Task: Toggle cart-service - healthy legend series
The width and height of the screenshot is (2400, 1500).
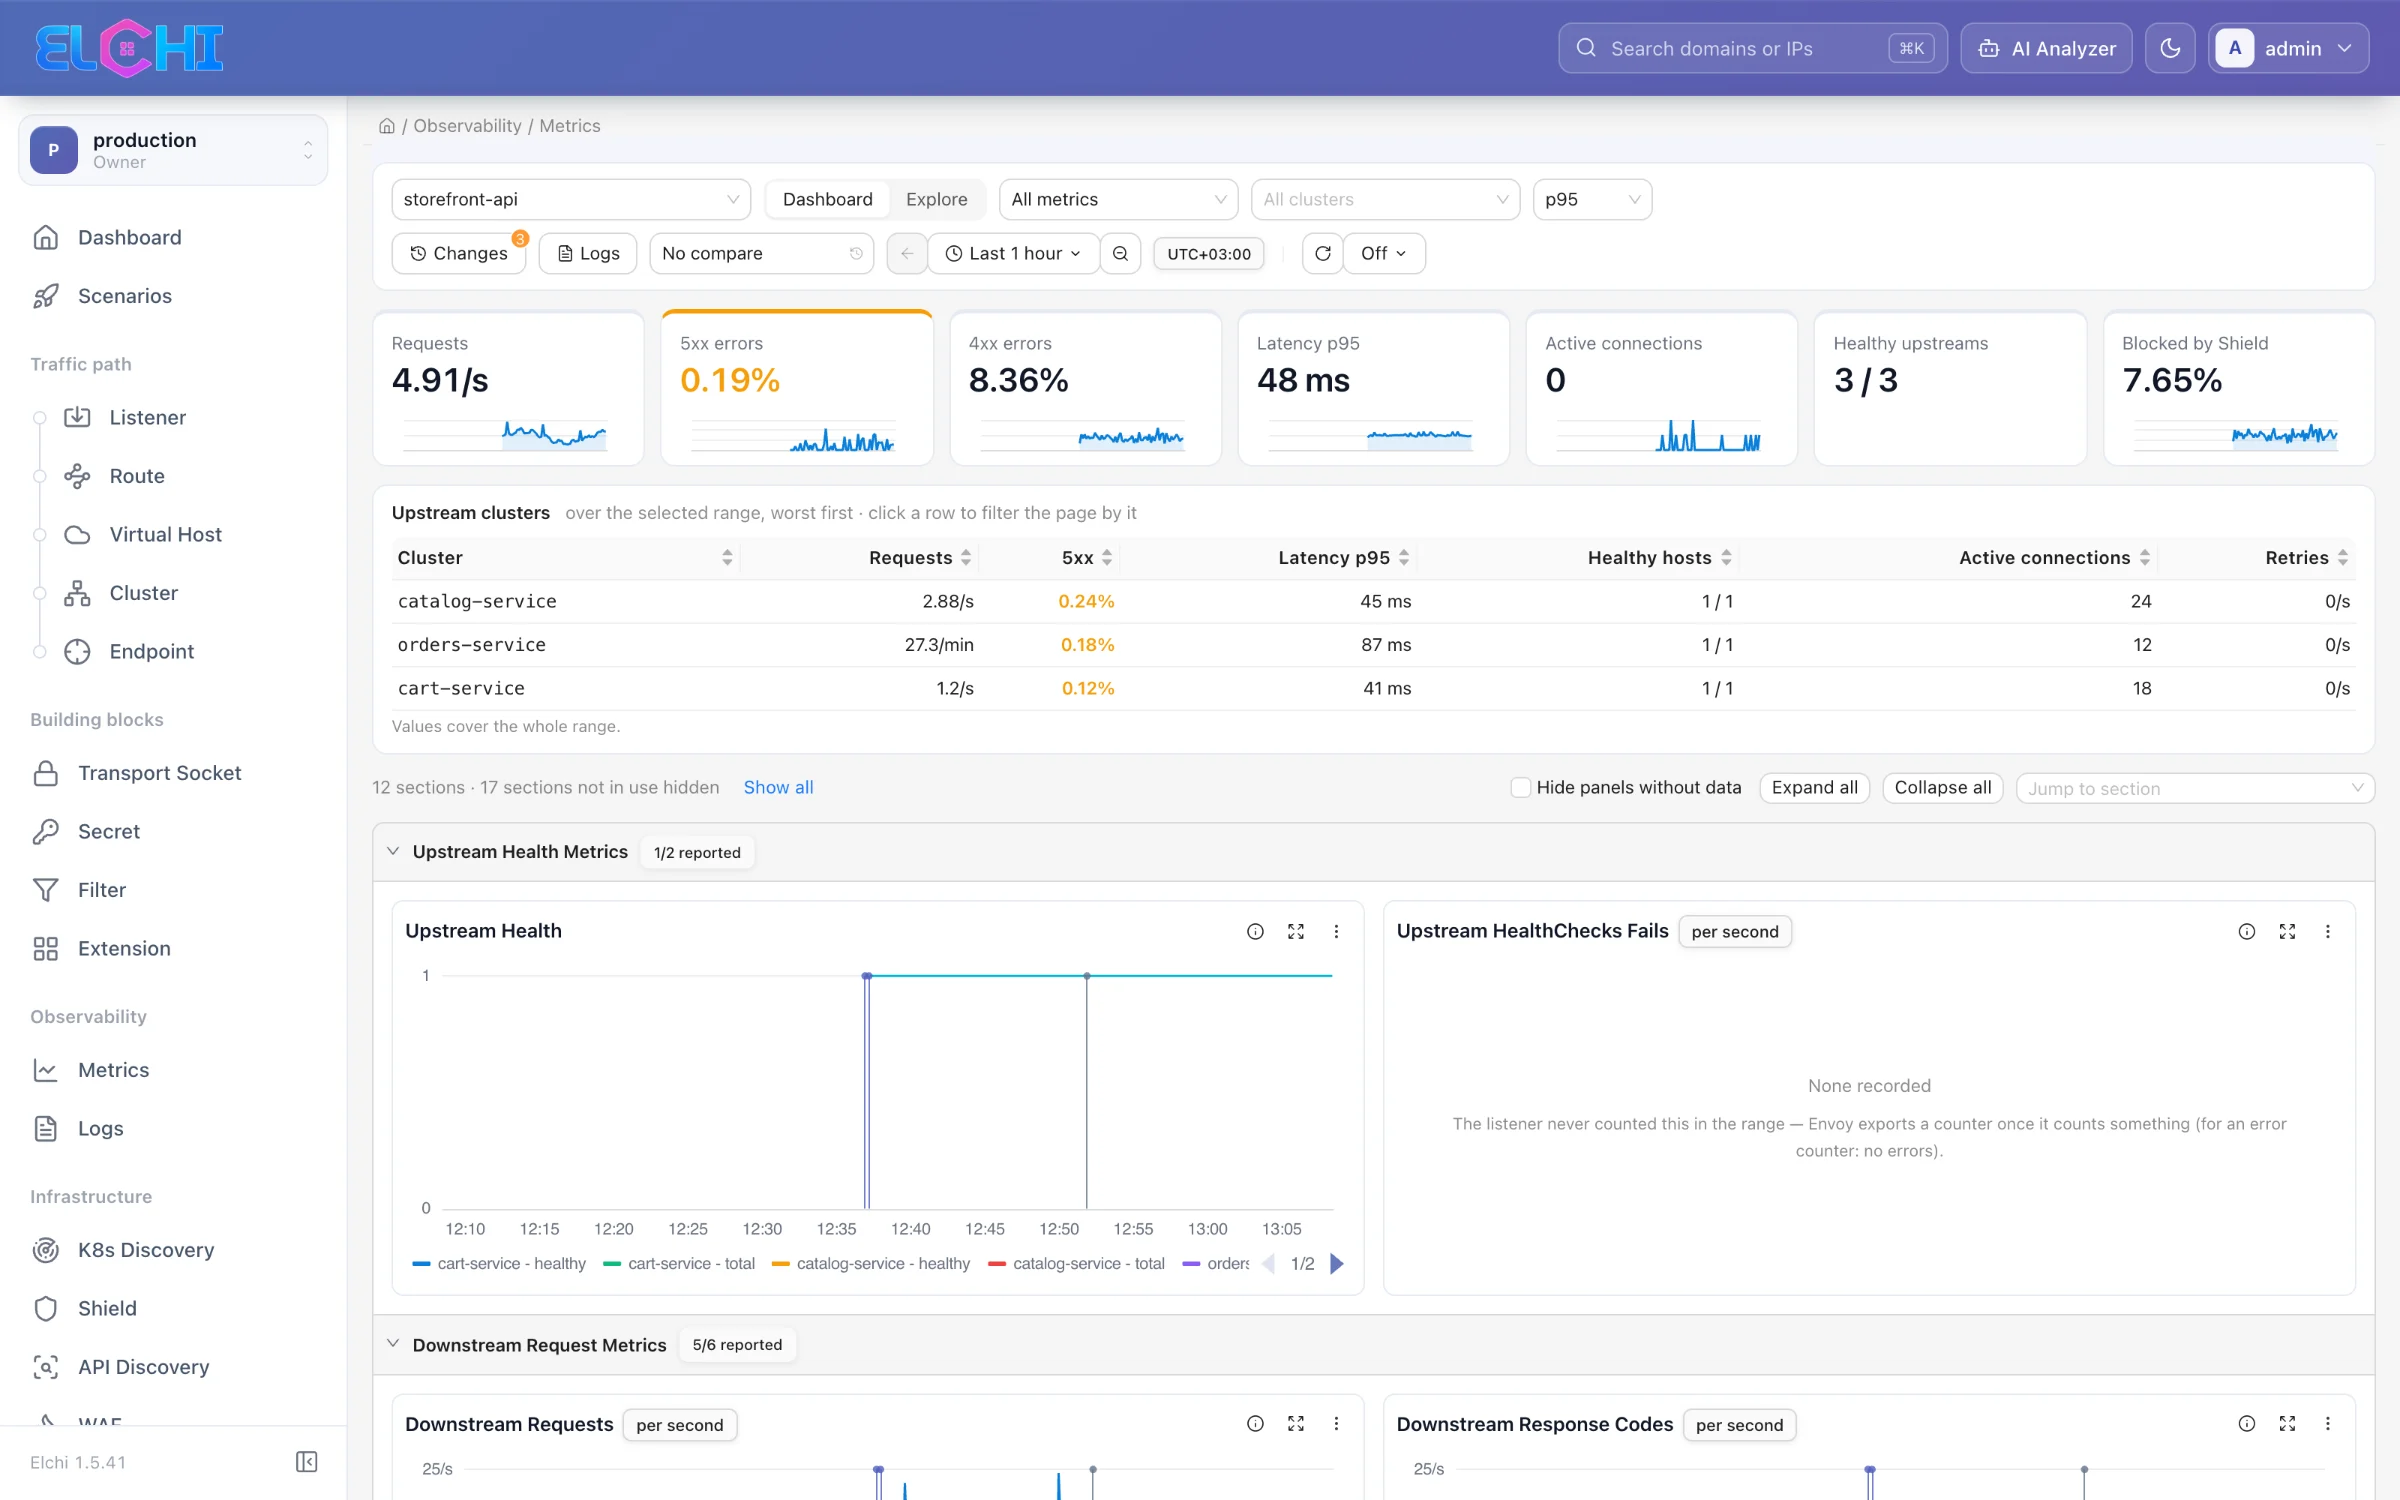Action: tap(499, 1264)
